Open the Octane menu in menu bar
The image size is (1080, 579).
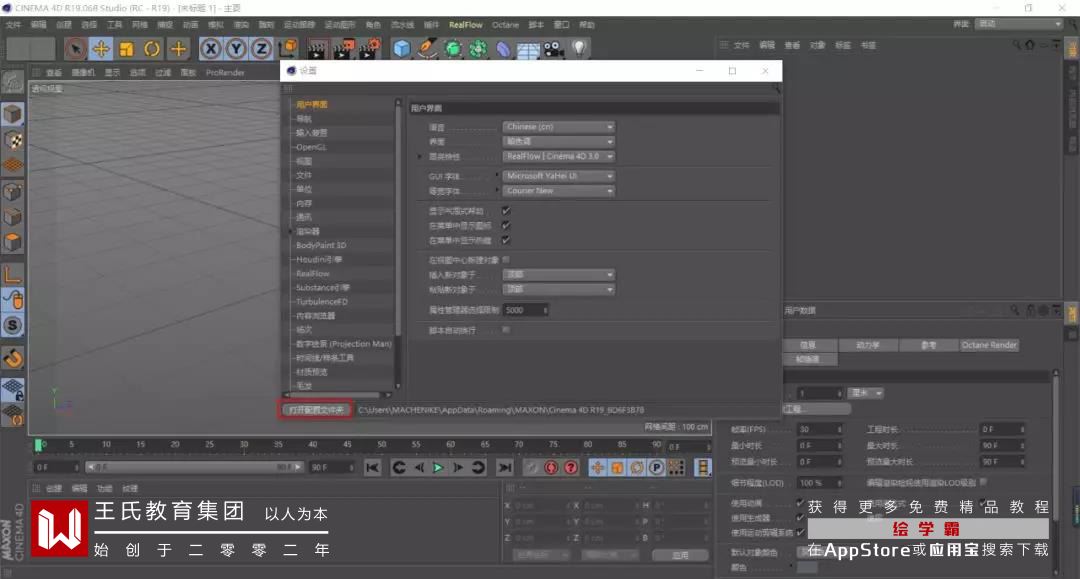(x=505, y=25)
